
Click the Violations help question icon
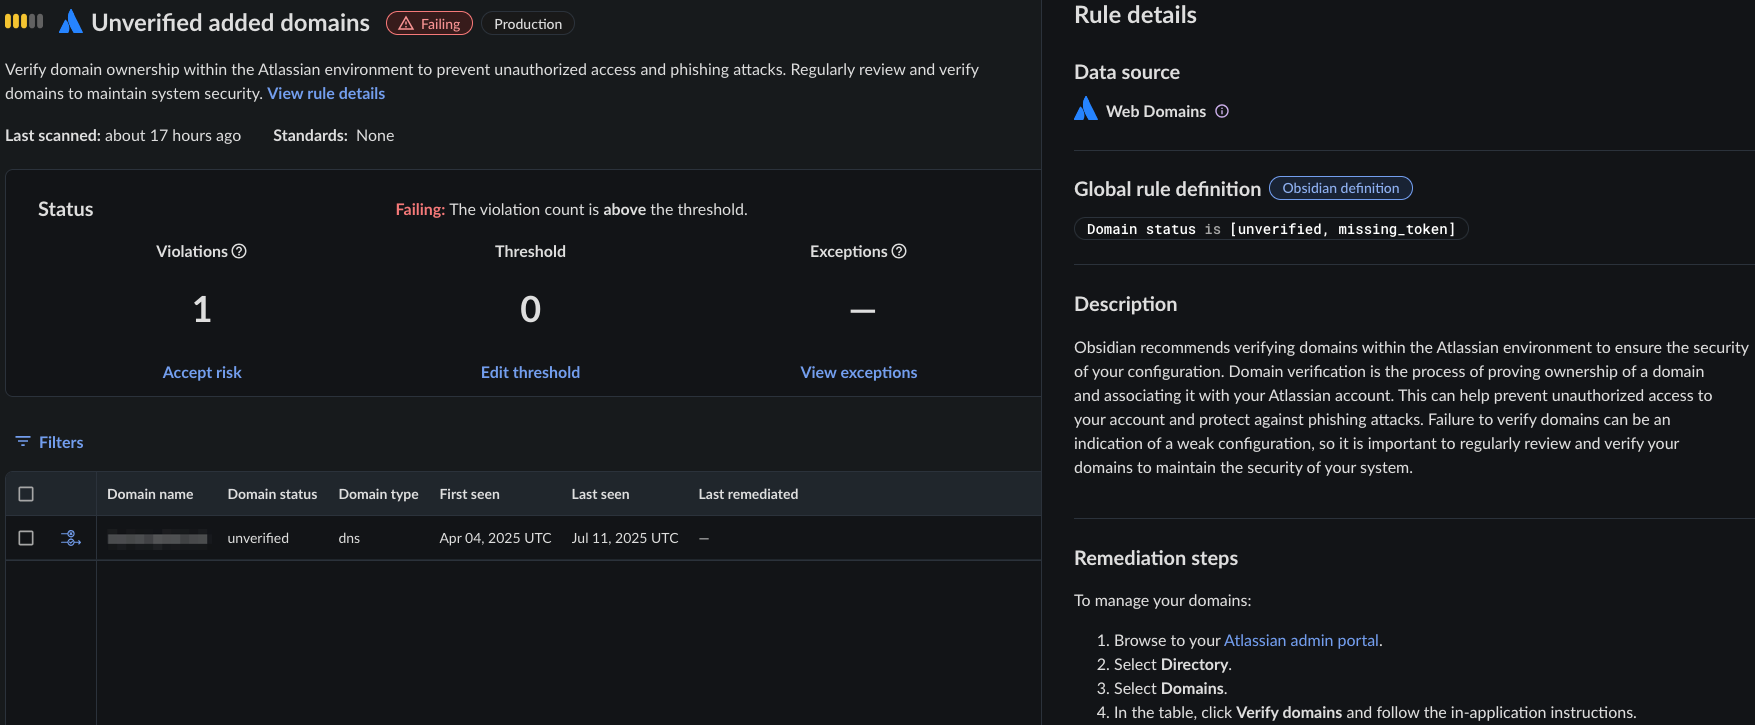tap(239, 251)
